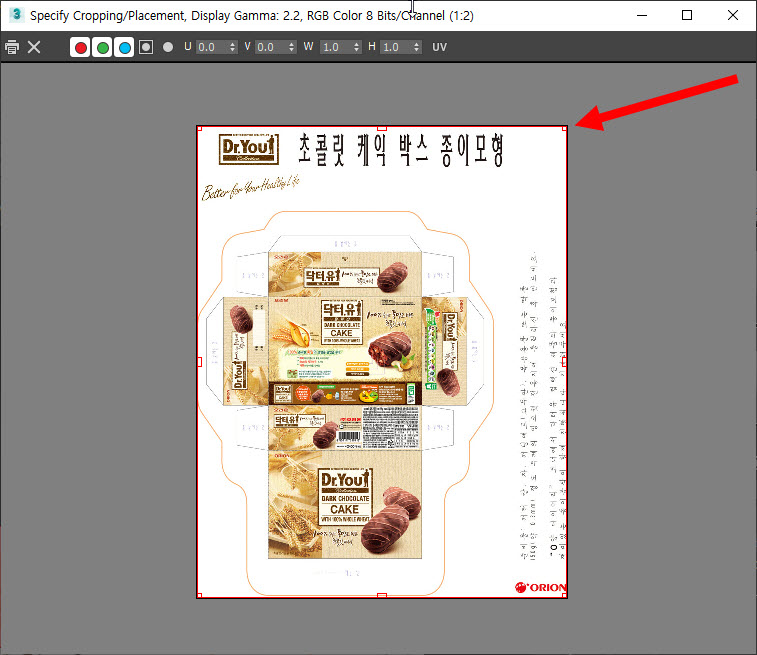
Task: Click into the V value field
Action: click(271, 47)
